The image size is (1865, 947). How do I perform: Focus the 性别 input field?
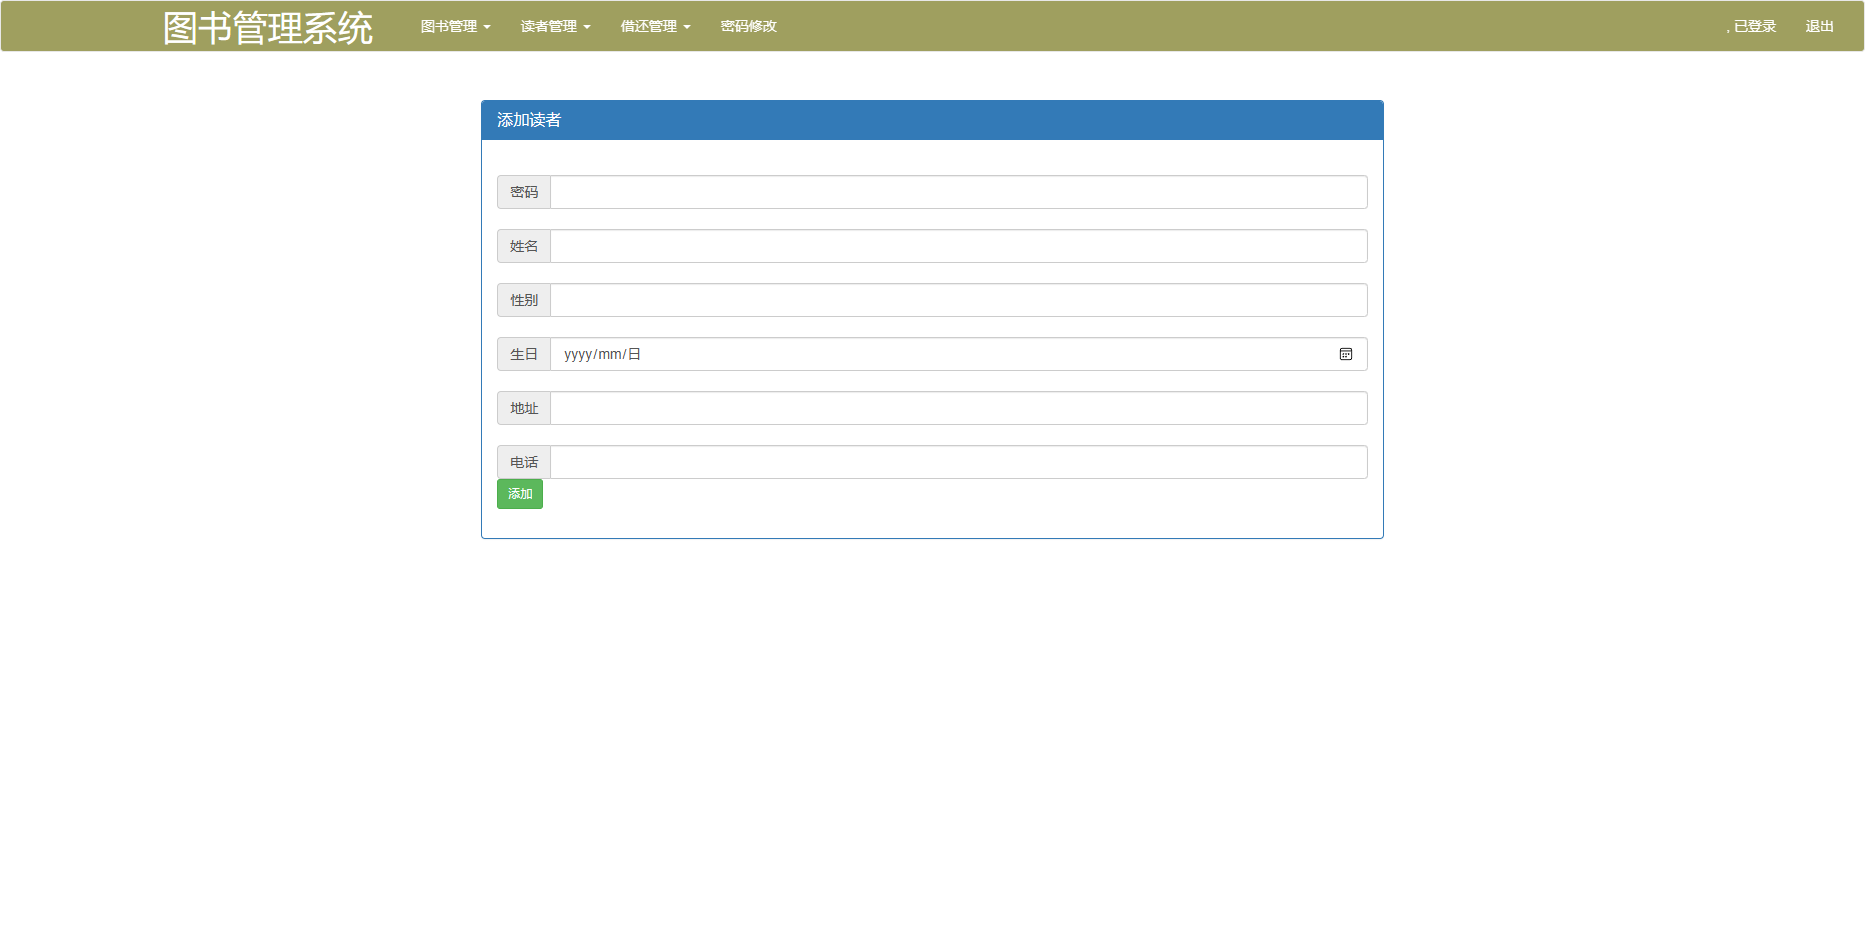tap(958, 300)
